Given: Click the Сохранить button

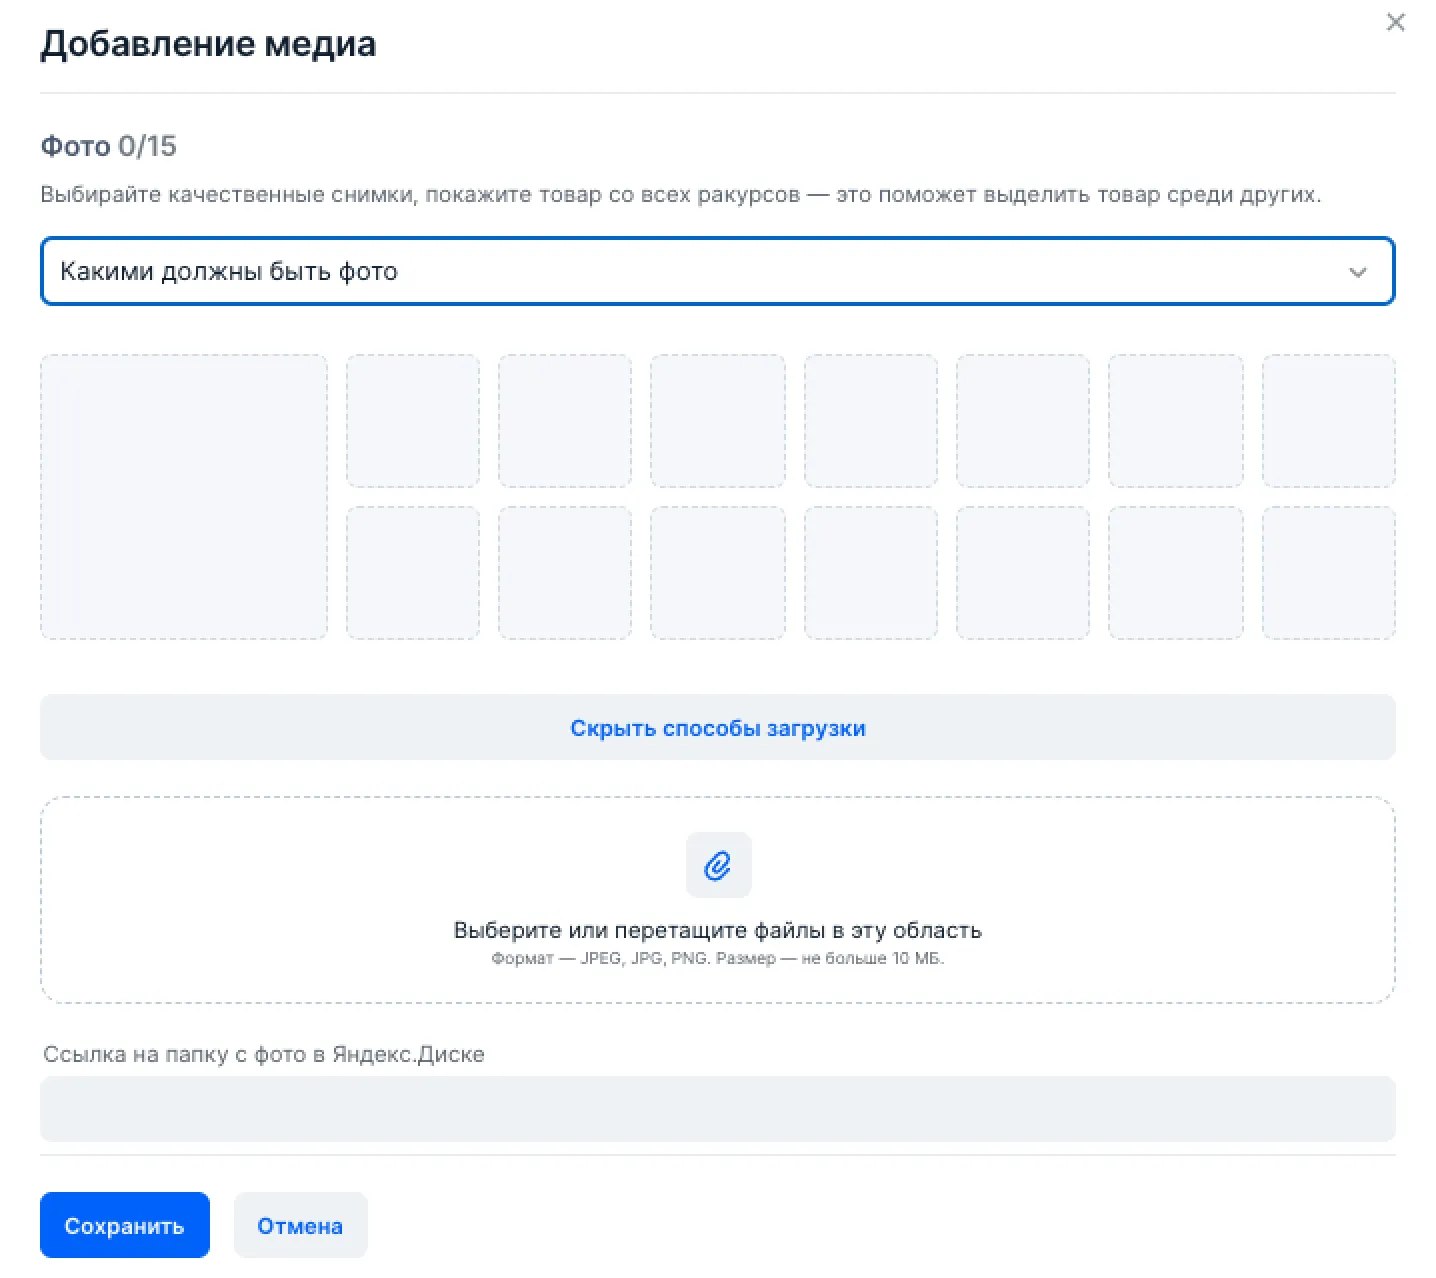Looking at the screenshot, I should point(125,1225).
